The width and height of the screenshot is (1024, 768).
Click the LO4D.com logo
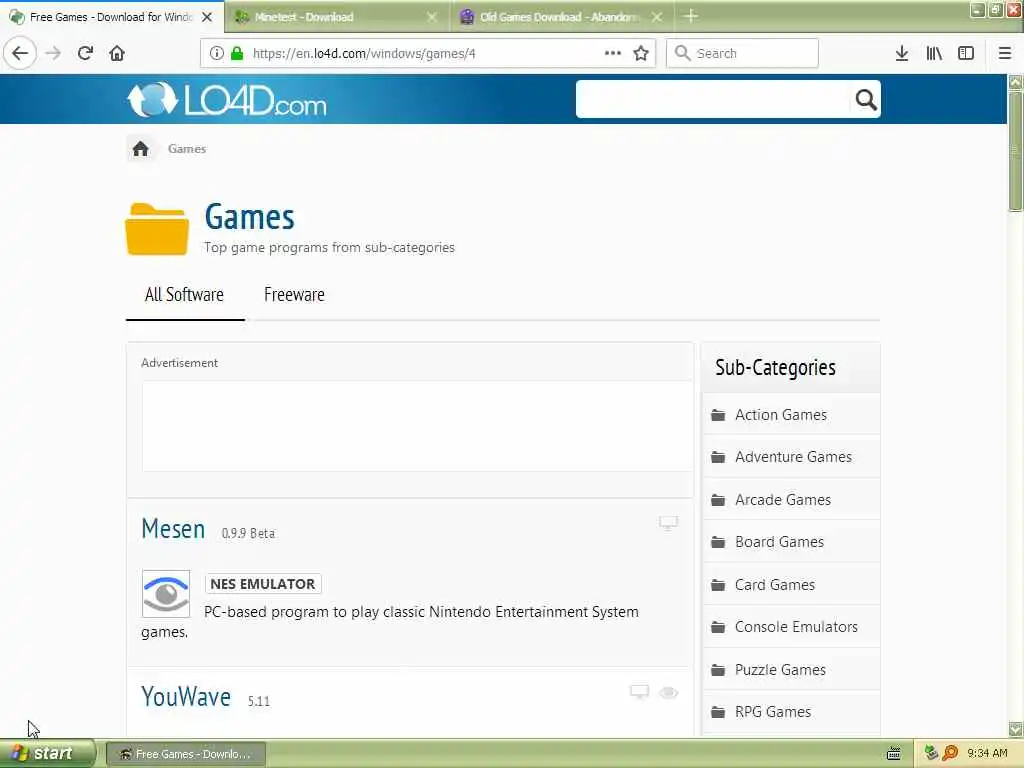[227, 100]
